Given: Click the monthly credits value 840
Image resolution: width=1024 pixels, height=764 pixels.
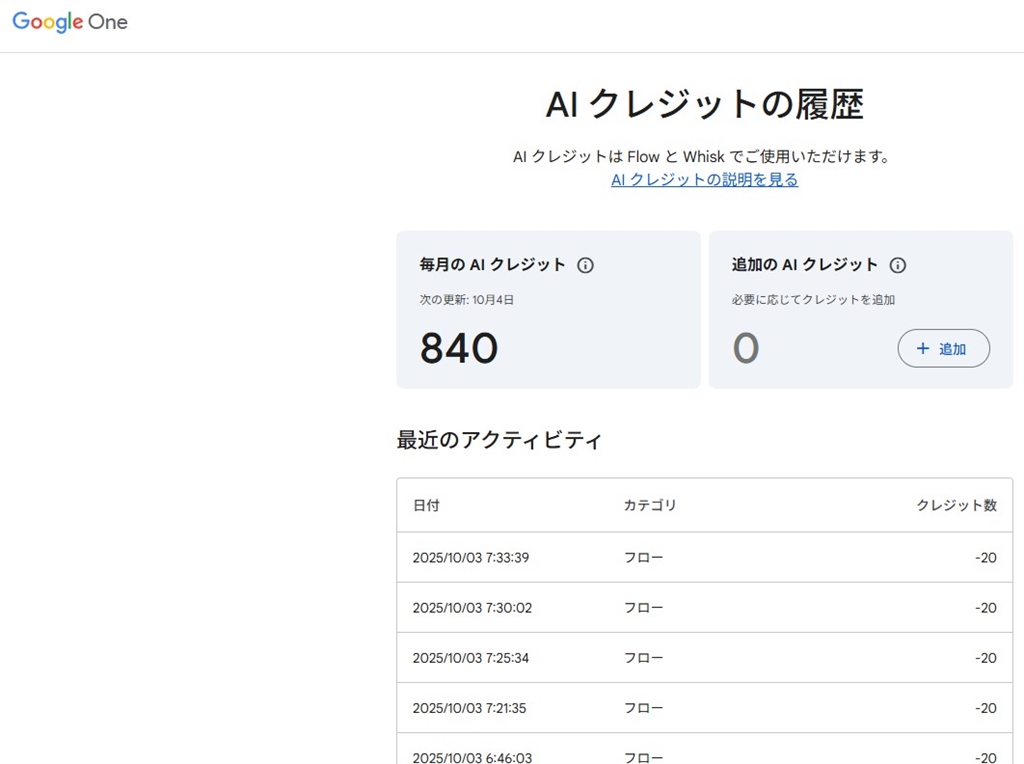Looking at the screenshot, I should click(x=459, y=348).
